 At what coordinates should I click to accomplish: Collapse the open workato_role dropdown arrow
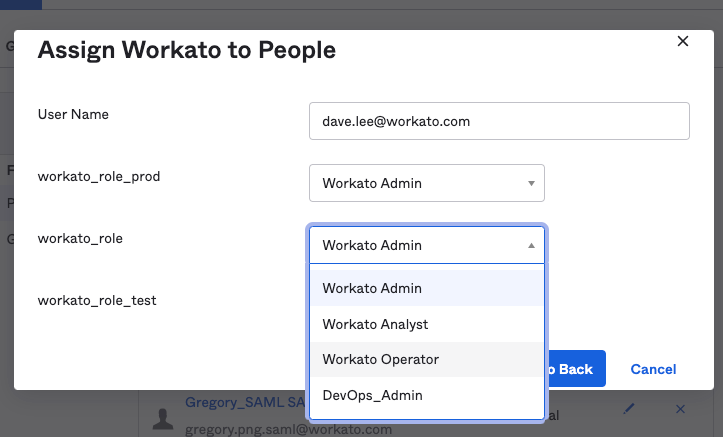tap(530, 245)
